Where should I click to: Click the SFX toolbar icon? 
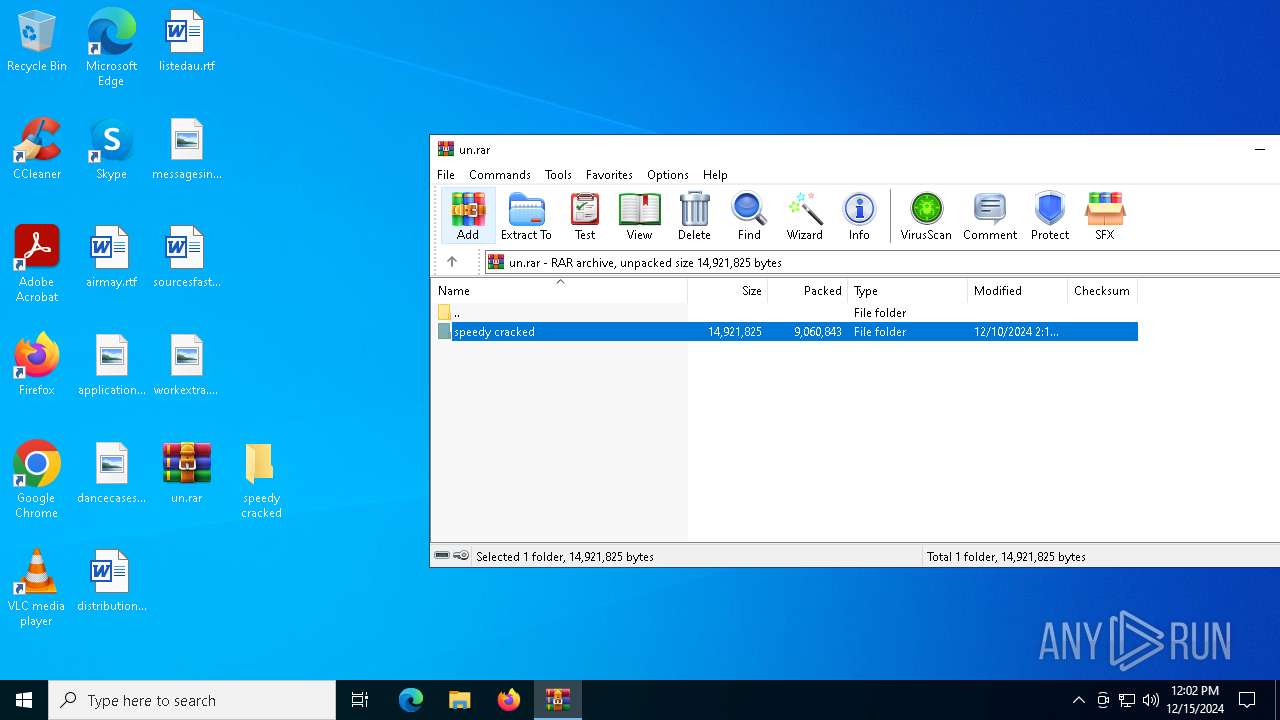[1105, 216]
